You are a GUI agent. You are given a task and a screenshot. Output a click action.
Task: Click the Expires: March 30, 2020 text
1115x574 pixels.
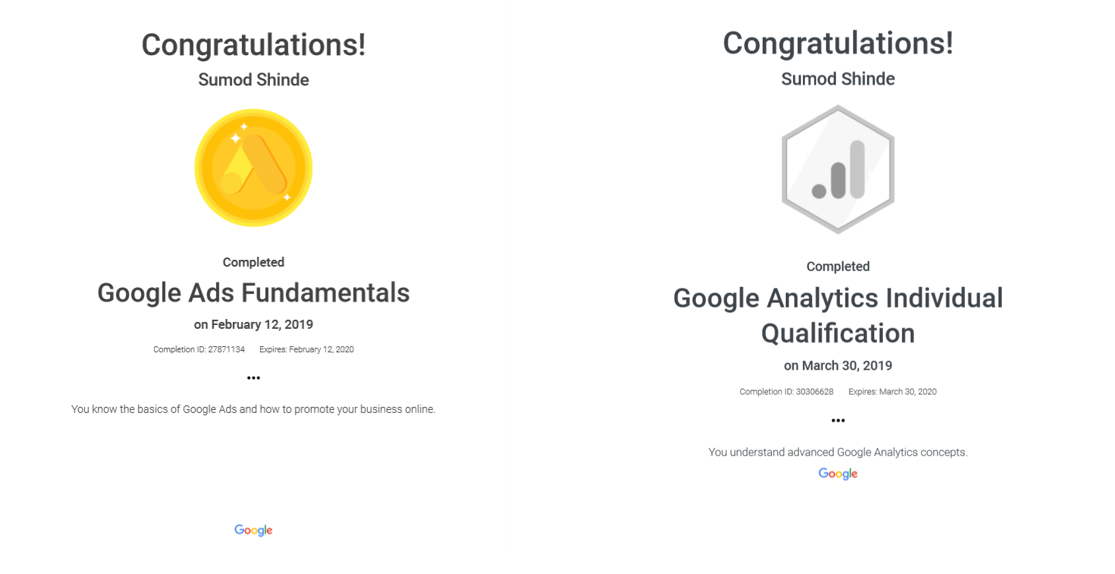(x=892, y=392)
